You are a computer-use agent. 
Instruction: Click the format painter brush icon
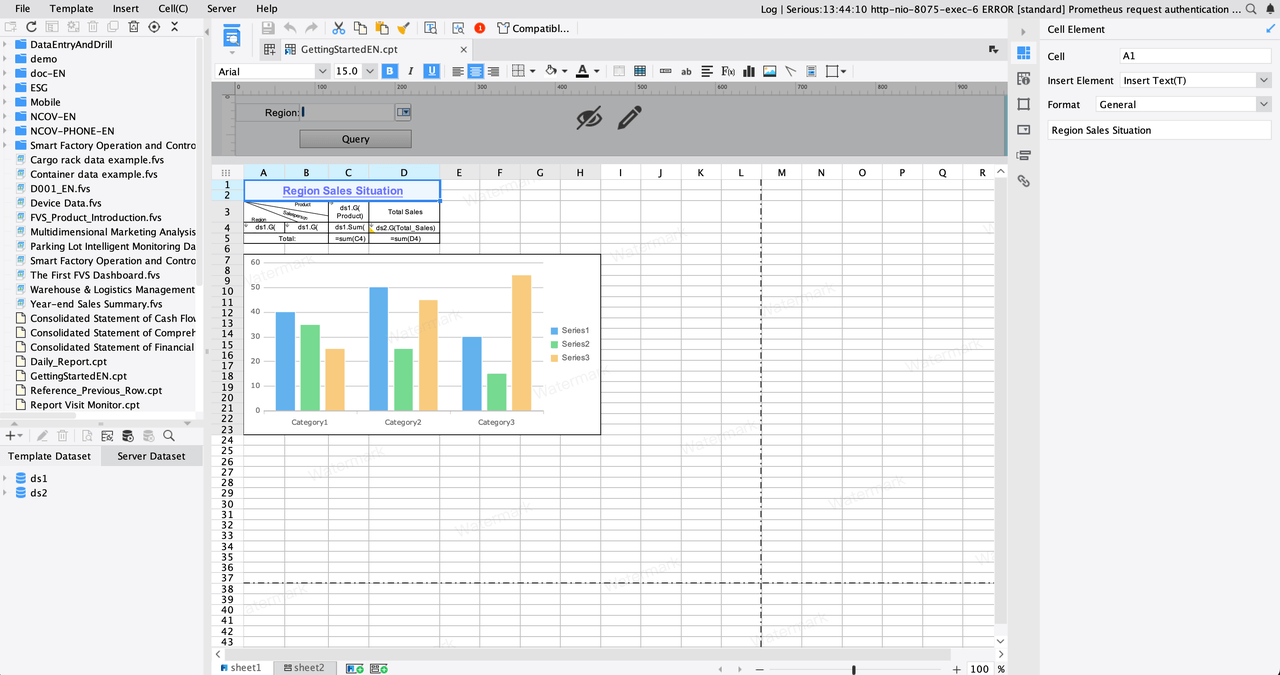point(403,28)
